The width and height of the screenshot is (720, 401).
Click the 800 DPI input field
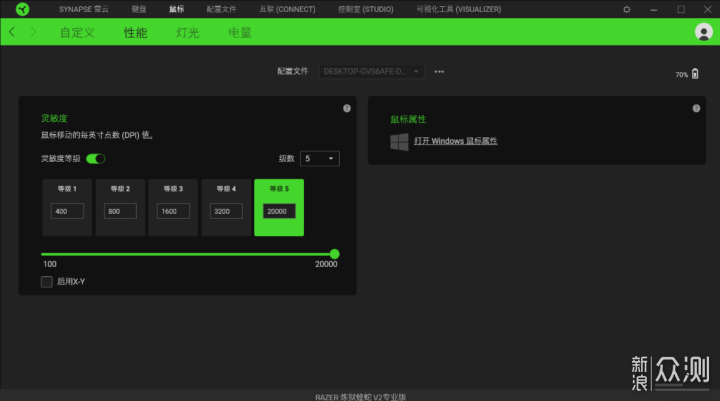(x=120, y=211)
